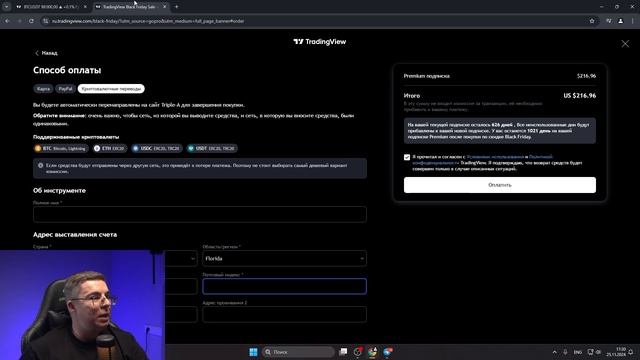This screenshot has height=360, width=640.
Task: Switch to the BTCUSDT chart browser tab
Action: click(x=51, y=7)
